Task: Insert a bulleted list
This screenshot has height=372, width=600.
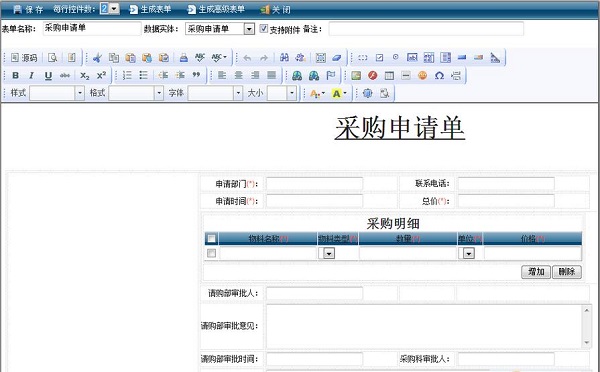Action: (x=143, y=75)
